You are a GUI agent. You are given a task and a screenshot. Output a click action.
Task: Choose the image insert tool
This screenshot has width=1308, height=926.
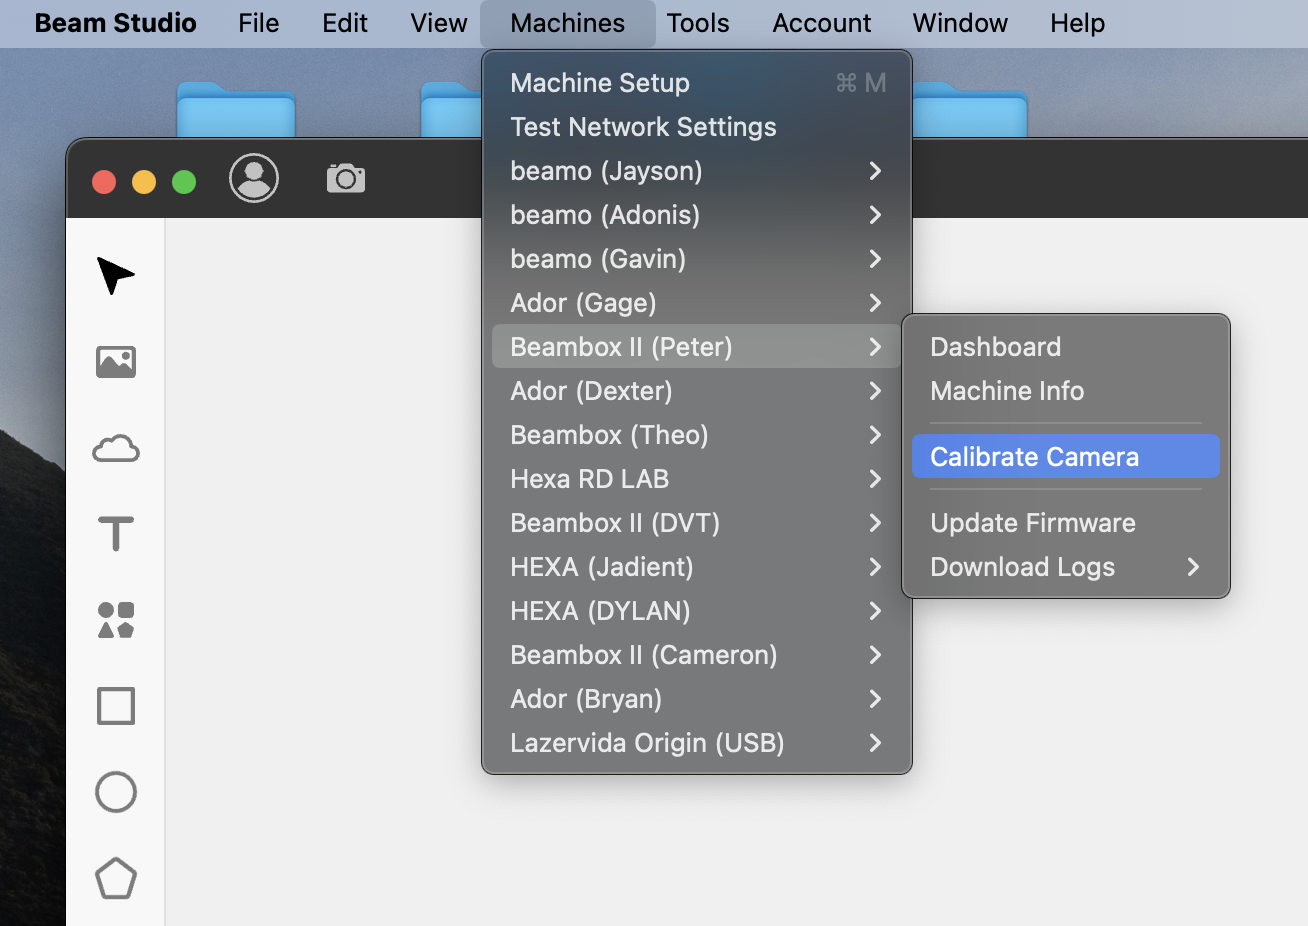point(116,361)
